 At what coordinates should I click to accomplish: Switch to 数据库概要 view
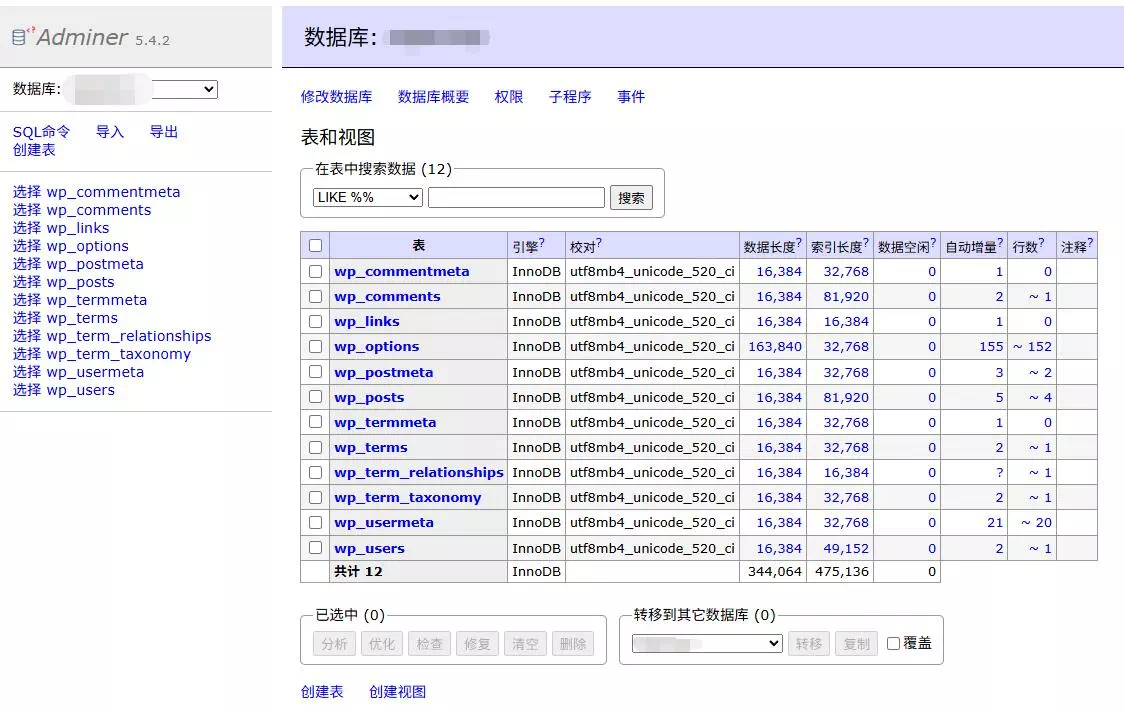click(436, 97)
